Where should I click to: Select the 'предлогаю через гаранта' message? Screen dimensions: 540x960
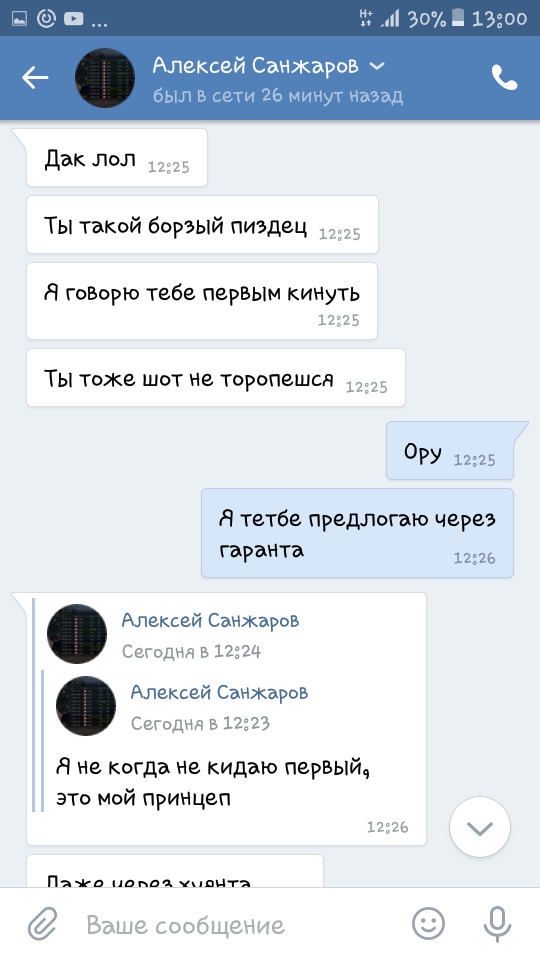358,533
